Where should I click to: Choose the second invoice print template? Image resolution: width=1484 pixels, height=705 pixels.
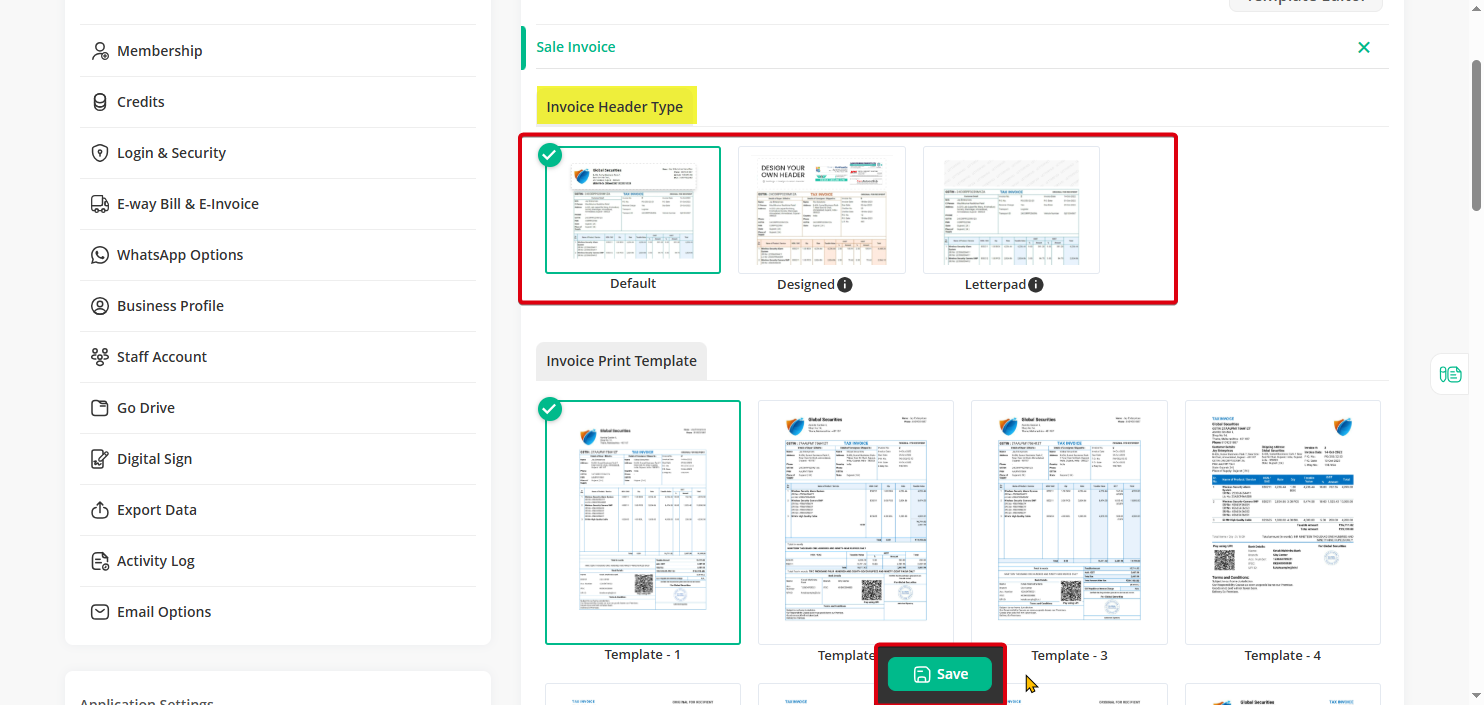[856, 522]
